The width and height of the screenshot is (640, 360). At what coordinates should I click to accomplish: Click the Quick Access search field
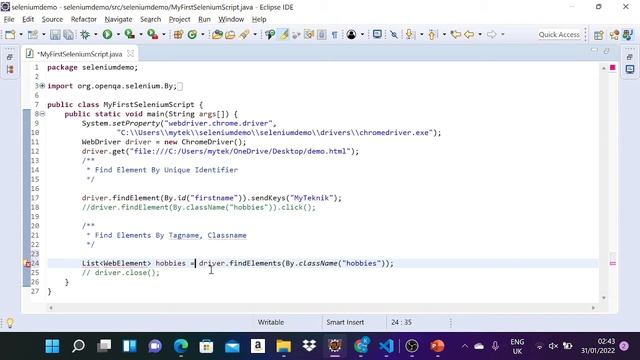[x=559, y=35]
